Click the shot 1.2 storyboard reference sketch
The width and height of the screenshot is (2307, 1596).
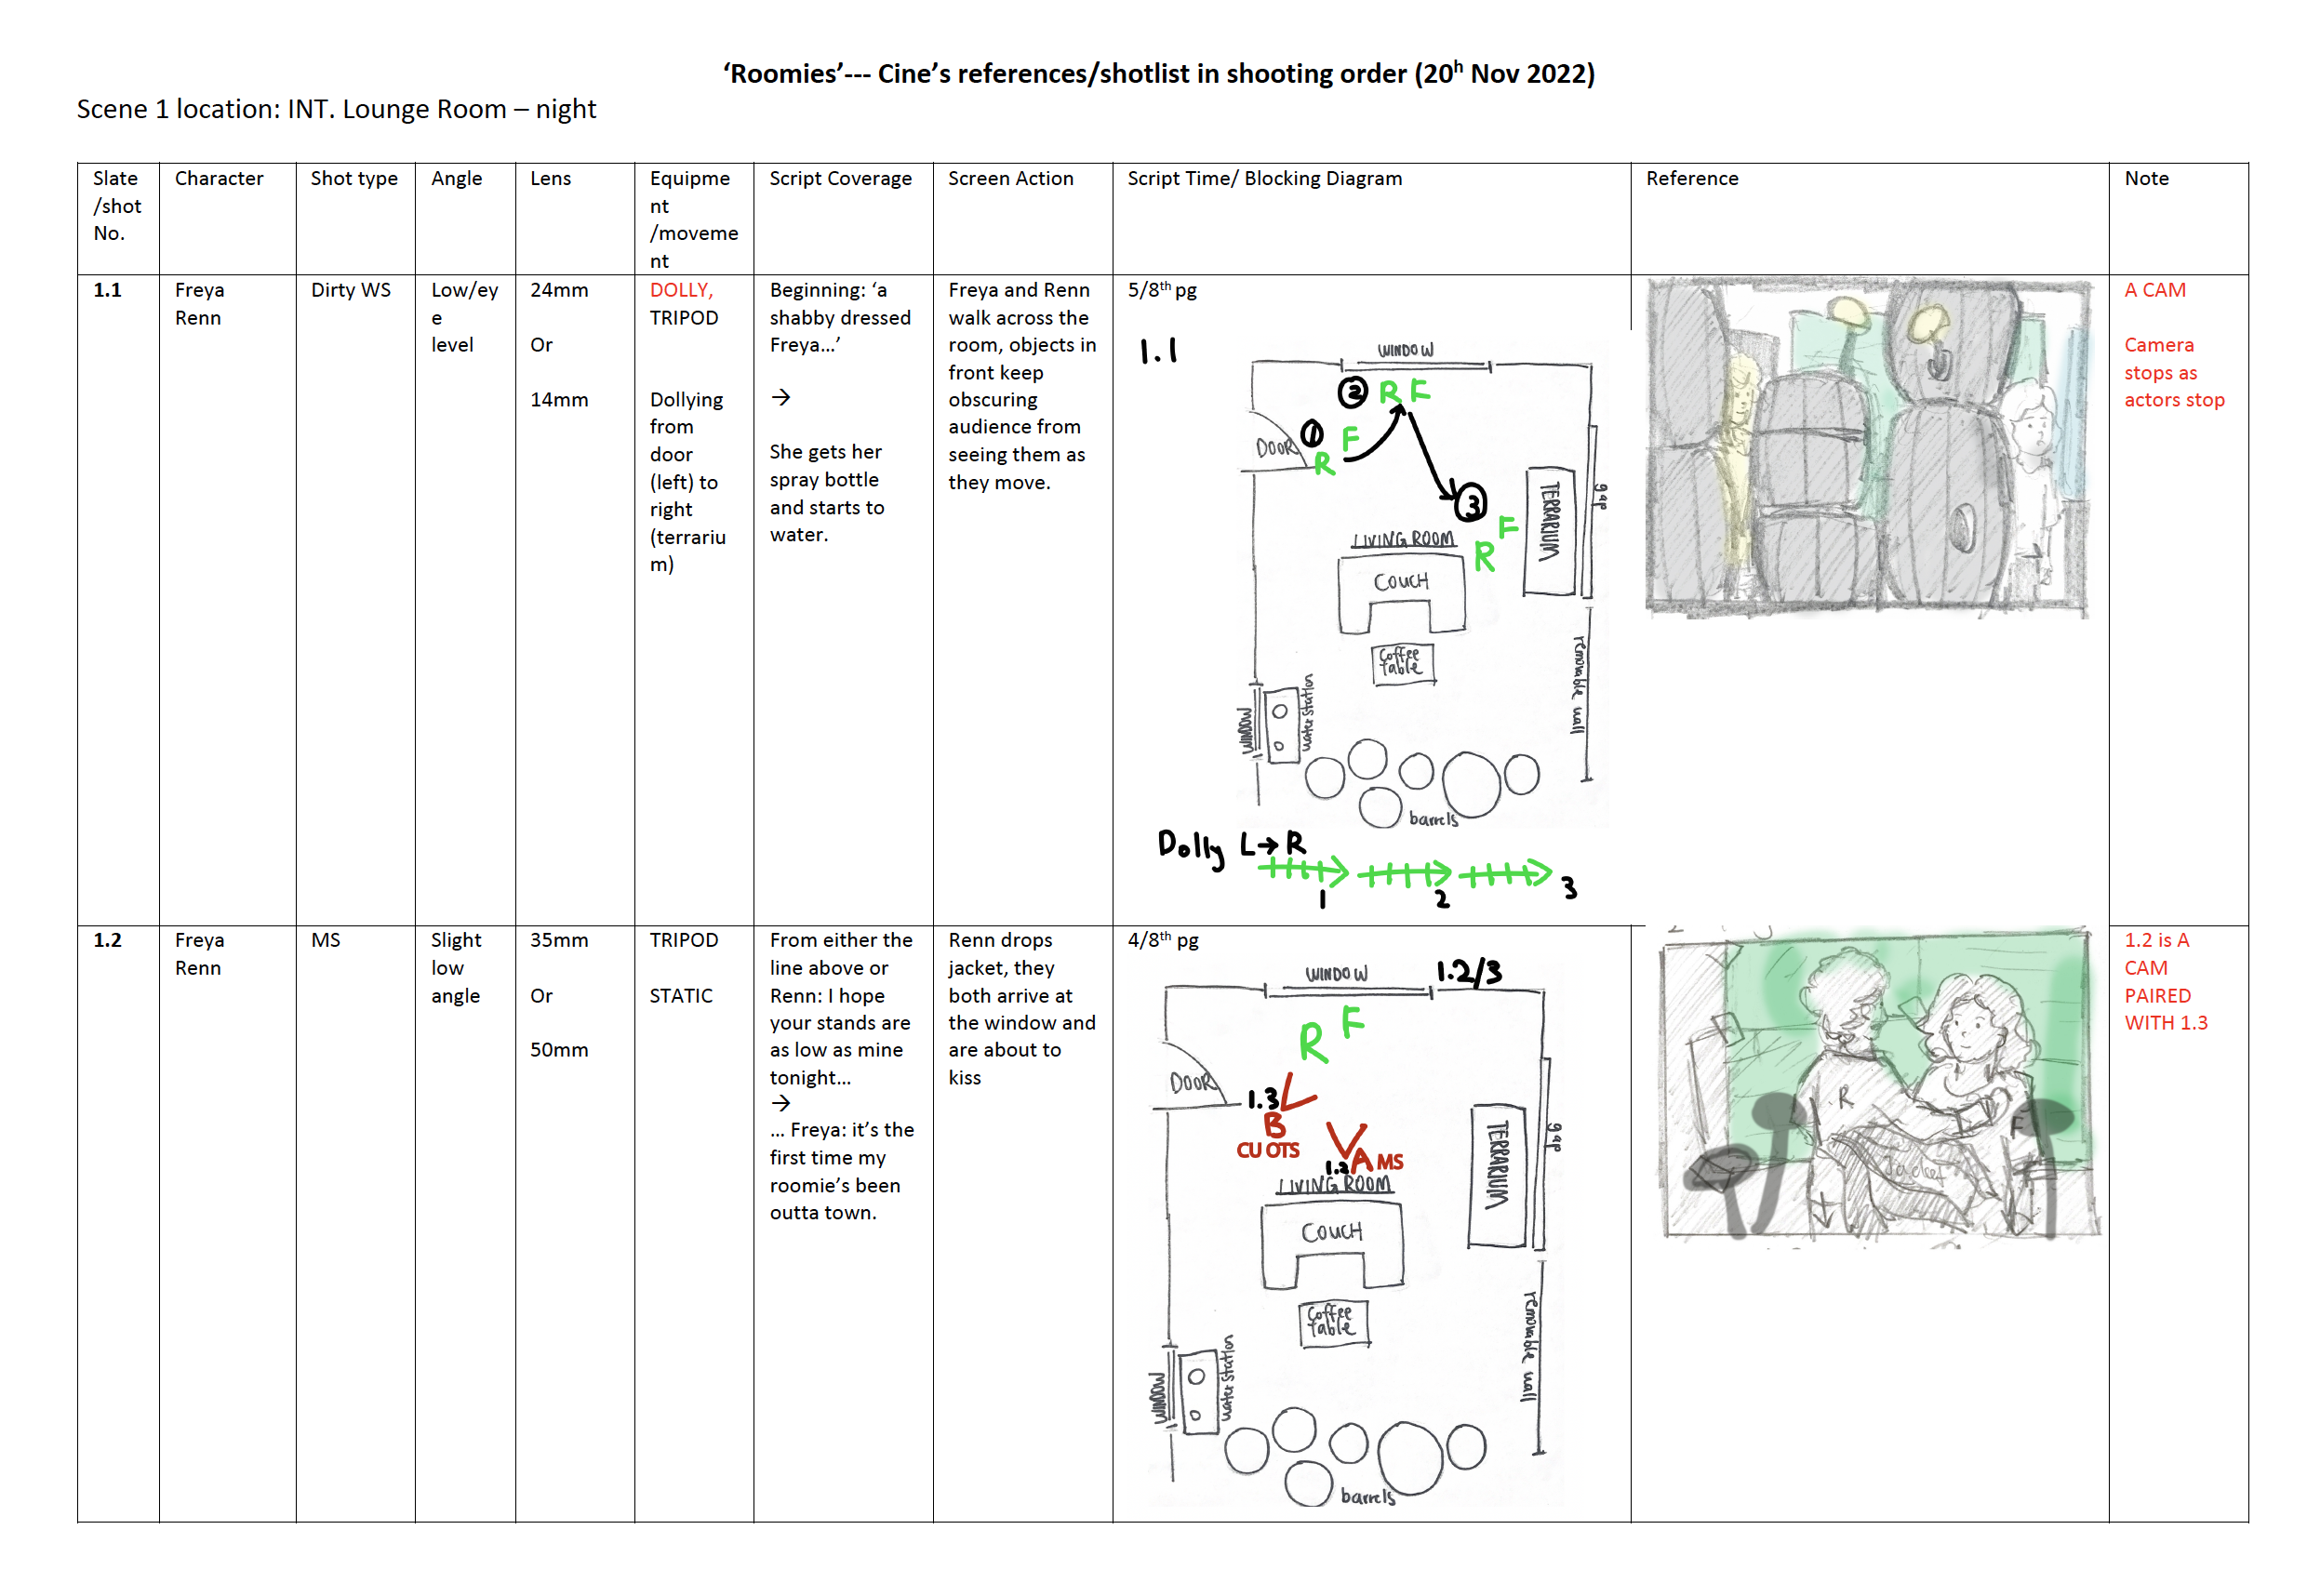click(x=1879, y=1084)
